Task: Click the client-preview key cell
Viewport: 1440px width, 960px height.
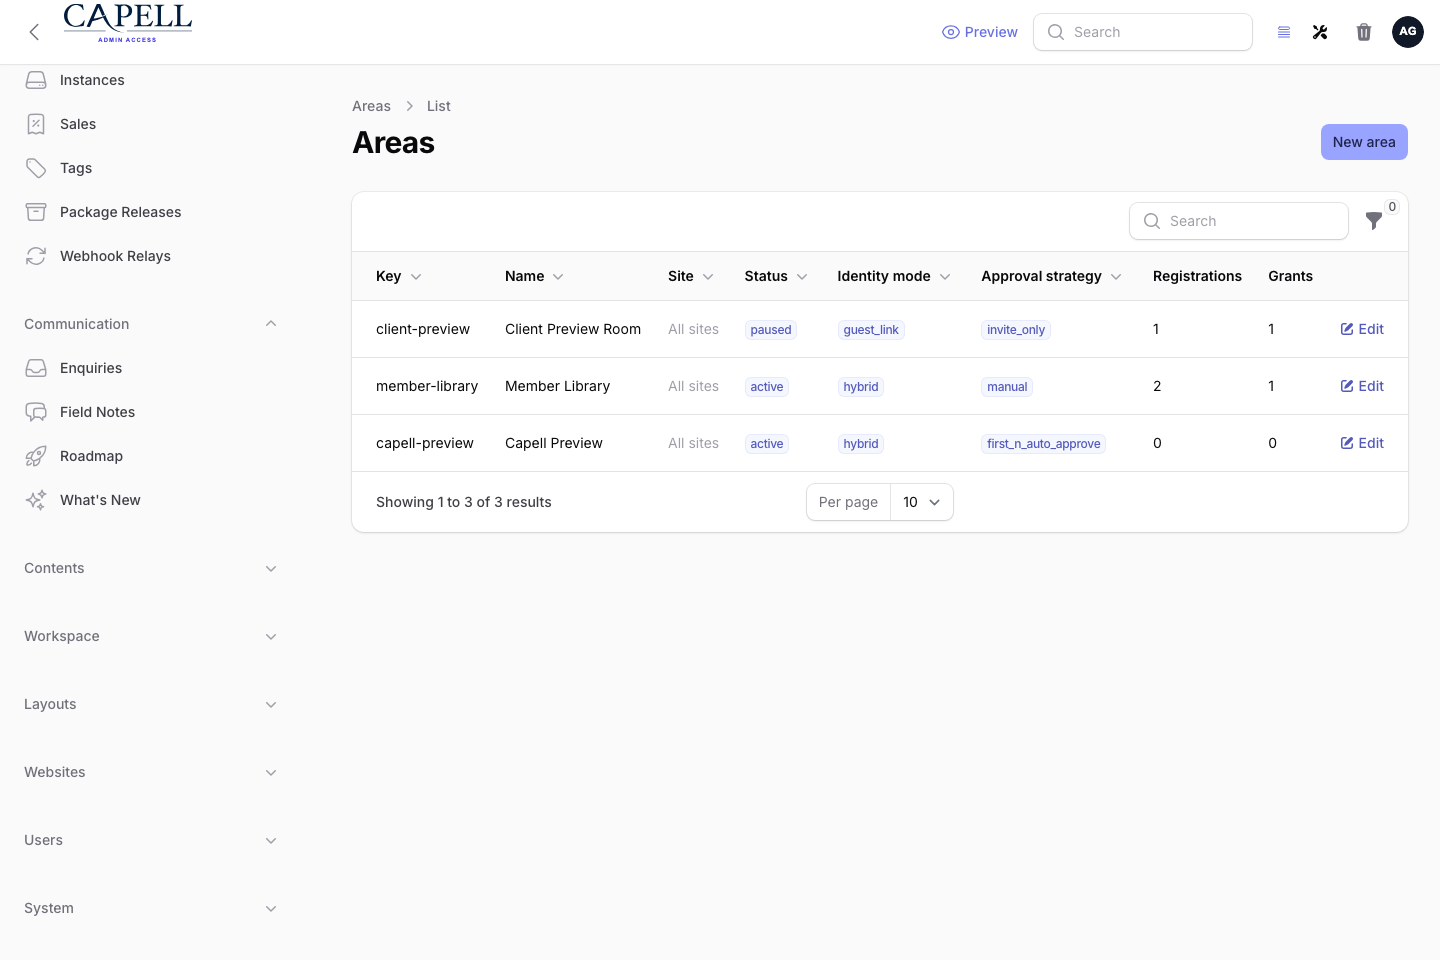Action: (x=423, y=329)
